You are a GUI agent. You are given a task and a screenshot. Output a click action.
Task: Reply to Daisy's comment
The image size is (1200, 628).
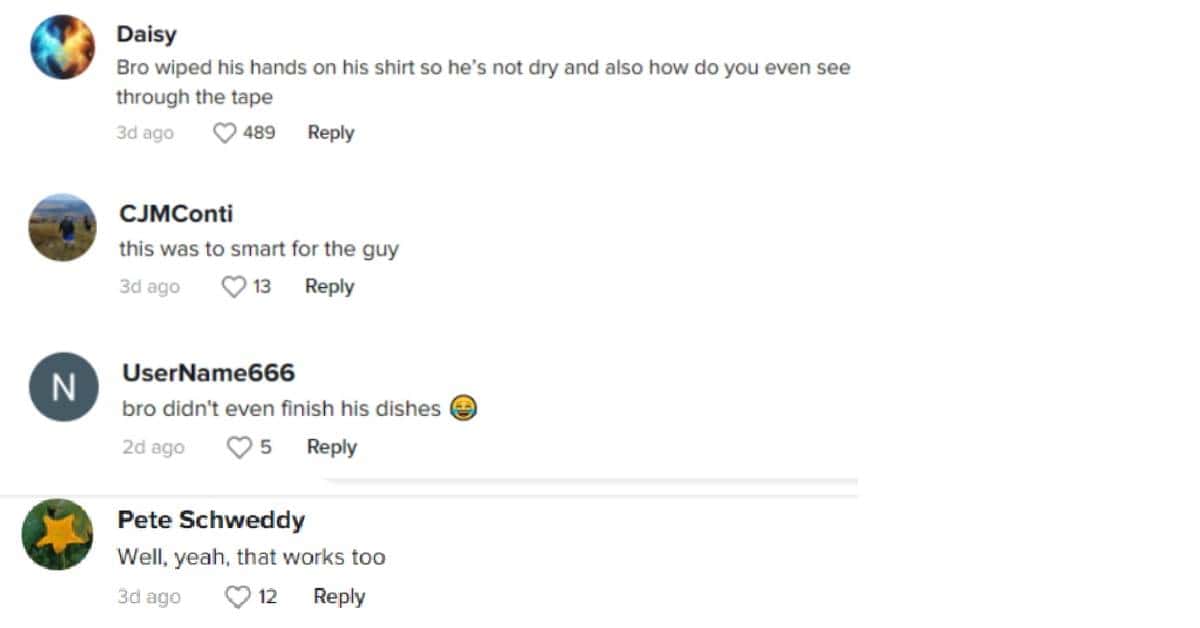[330, 132]
